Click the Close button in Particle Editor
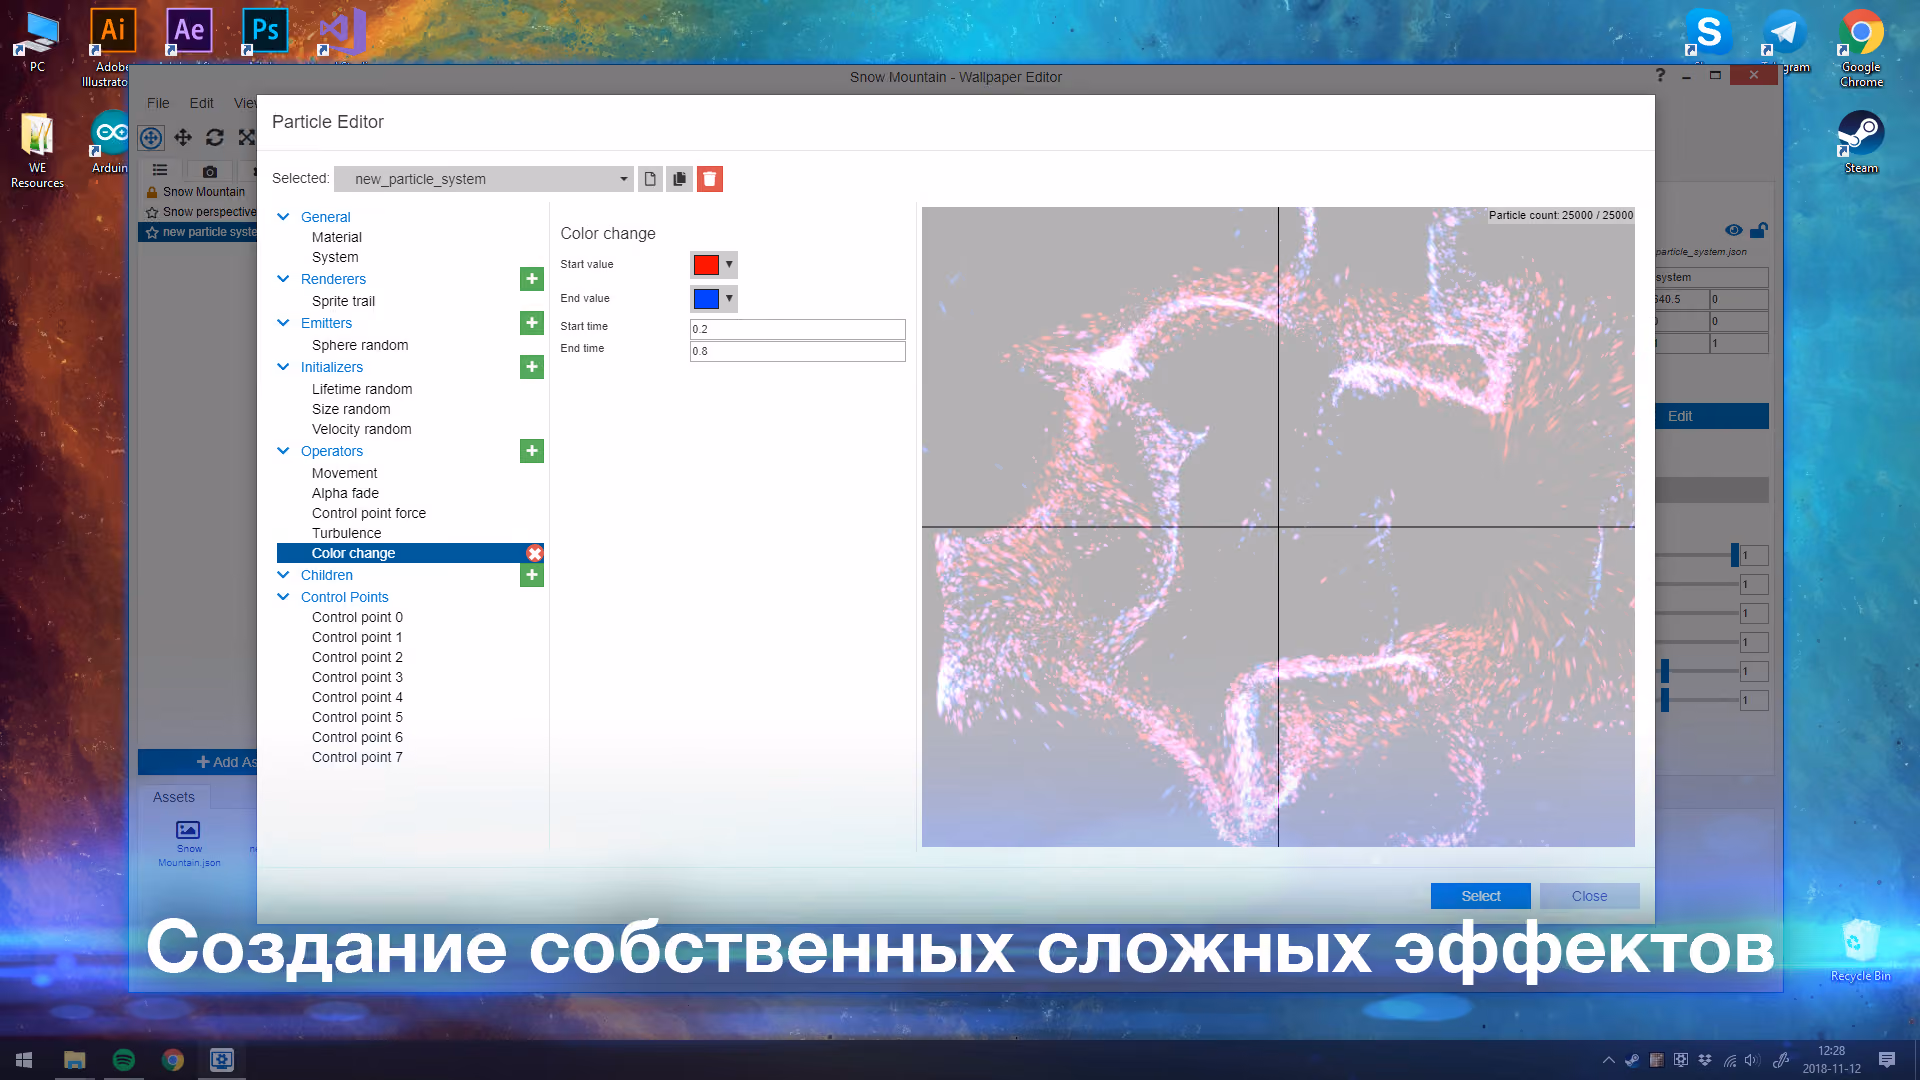The height and width of the screenshot is (1080, 1920). pos(1590,896)
